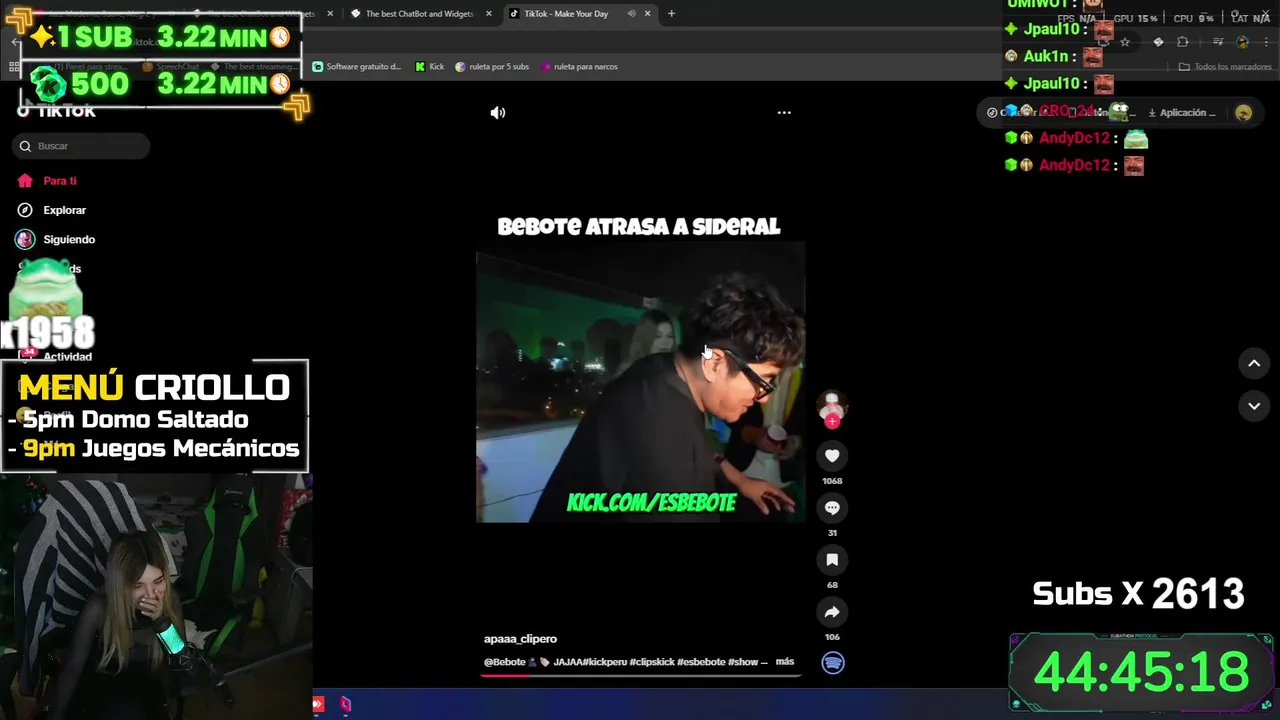Mute the TikTok video with speaker icon
Screen dimensions: 1280x720
[x=497, y=113]
